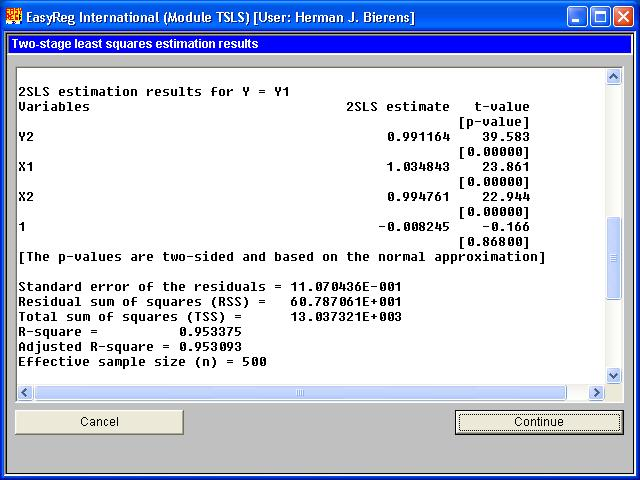Screen dimensions: 640x480
Task: Minimize the EasyReg International window
Action: click(577, 17)
